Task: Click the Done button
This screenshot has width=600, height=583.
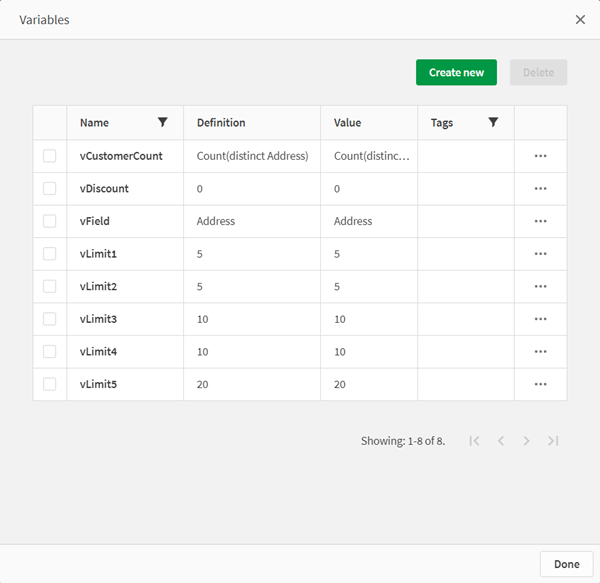Action: (x=566, y=564)
